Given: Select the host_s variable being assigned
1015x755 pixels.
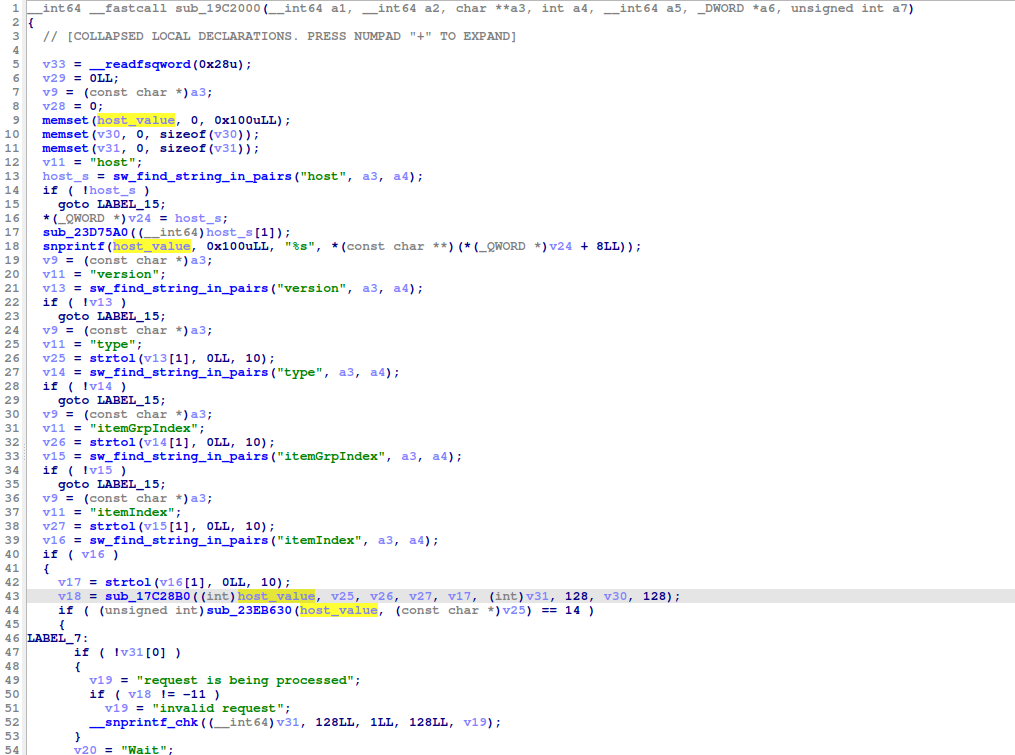Looking at the screenshot, I should 66,176.
